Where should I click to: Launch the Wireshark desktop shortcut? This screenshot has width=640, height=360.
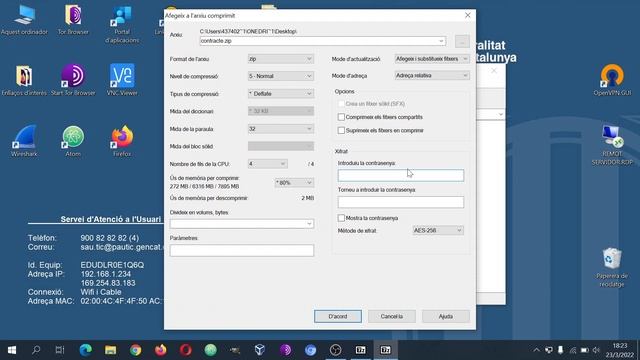pyautogui.click(x=24, y=141)
